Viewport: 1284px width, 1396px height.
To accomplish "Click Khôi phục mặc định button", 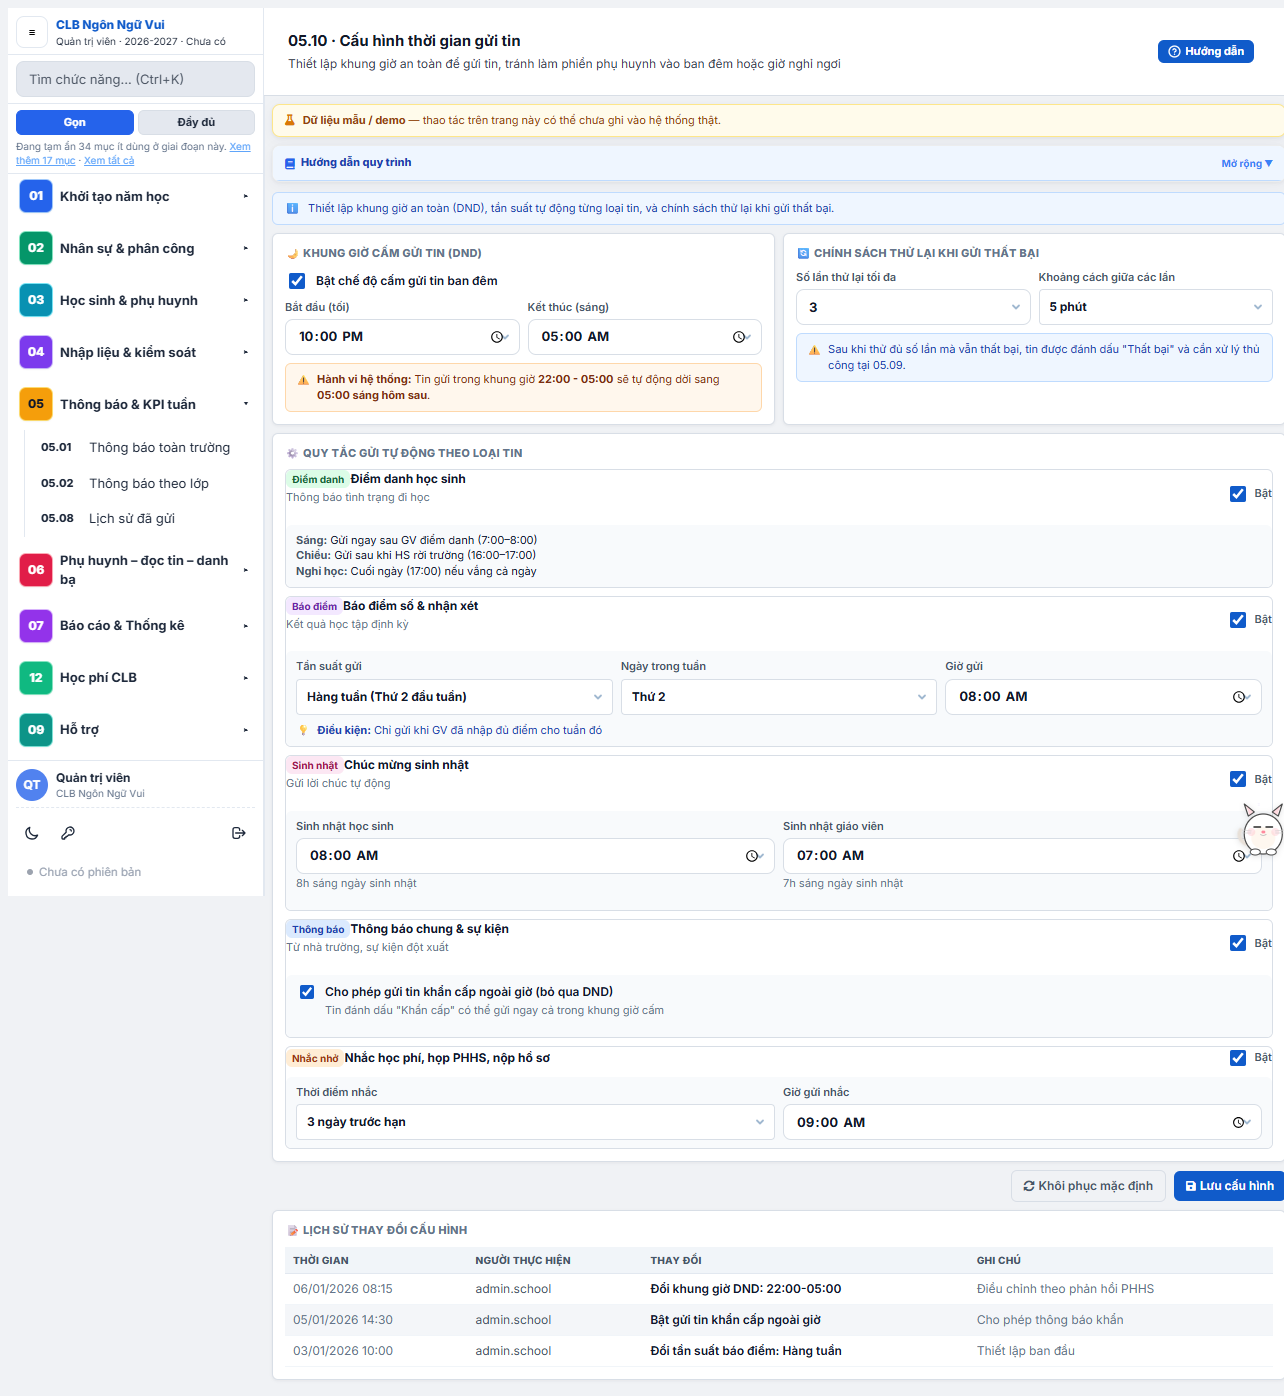I will [1089, 1186].
